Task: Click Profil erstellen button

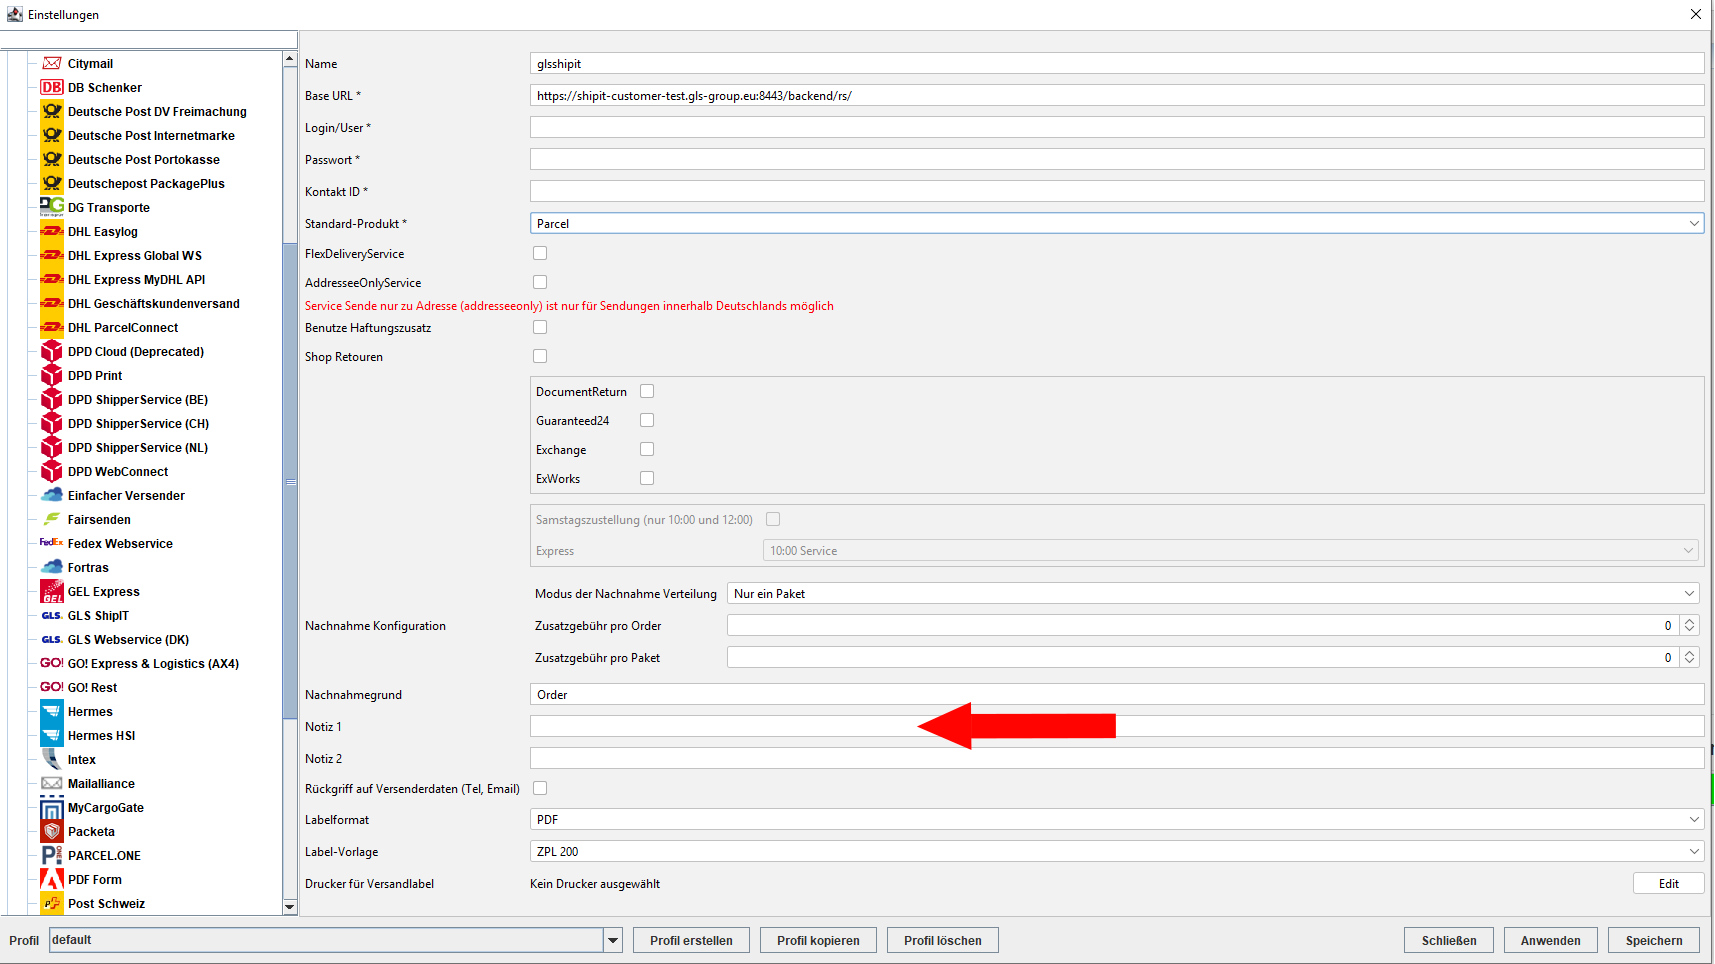Action: pyautogui.click(x=691, y=940)
